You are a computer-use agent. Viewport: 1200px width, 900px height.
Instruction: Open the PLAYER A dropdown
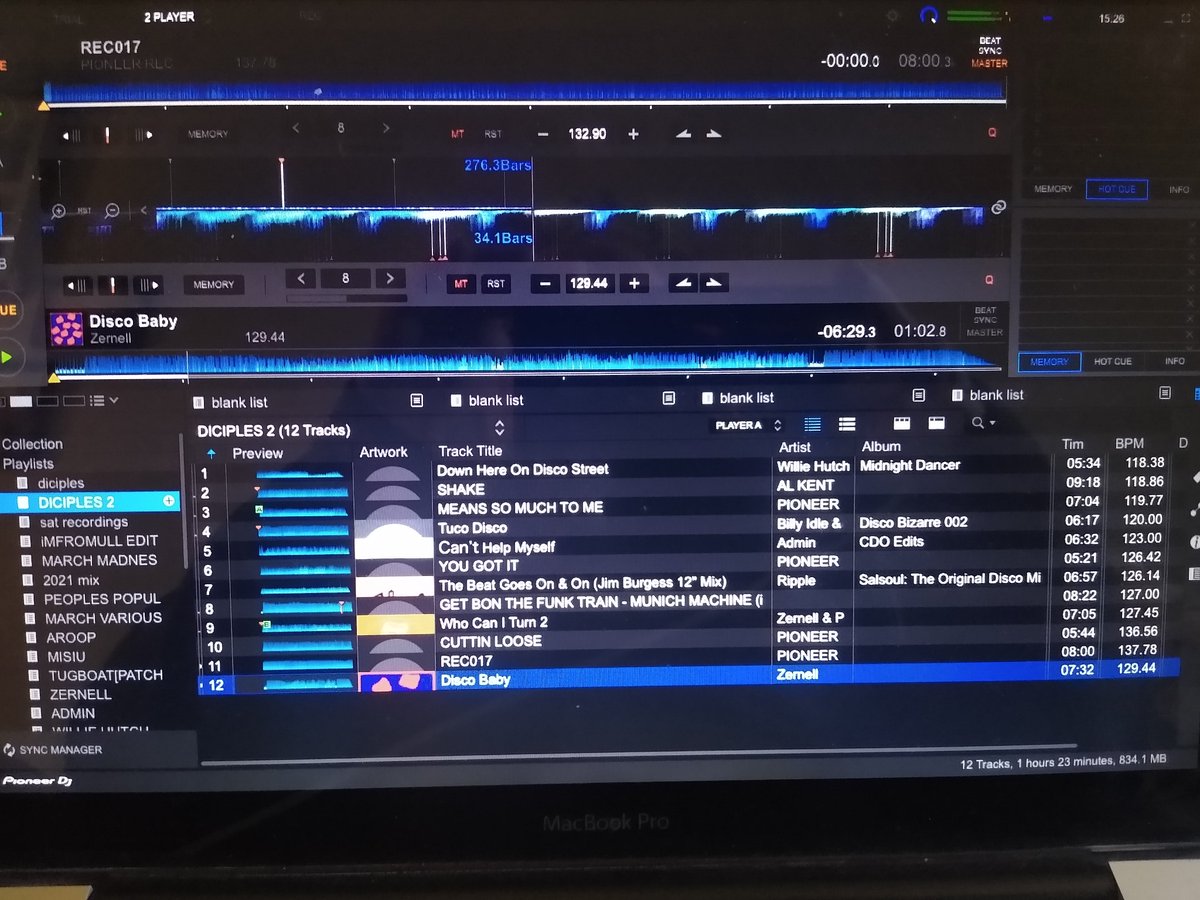(748, 426)
